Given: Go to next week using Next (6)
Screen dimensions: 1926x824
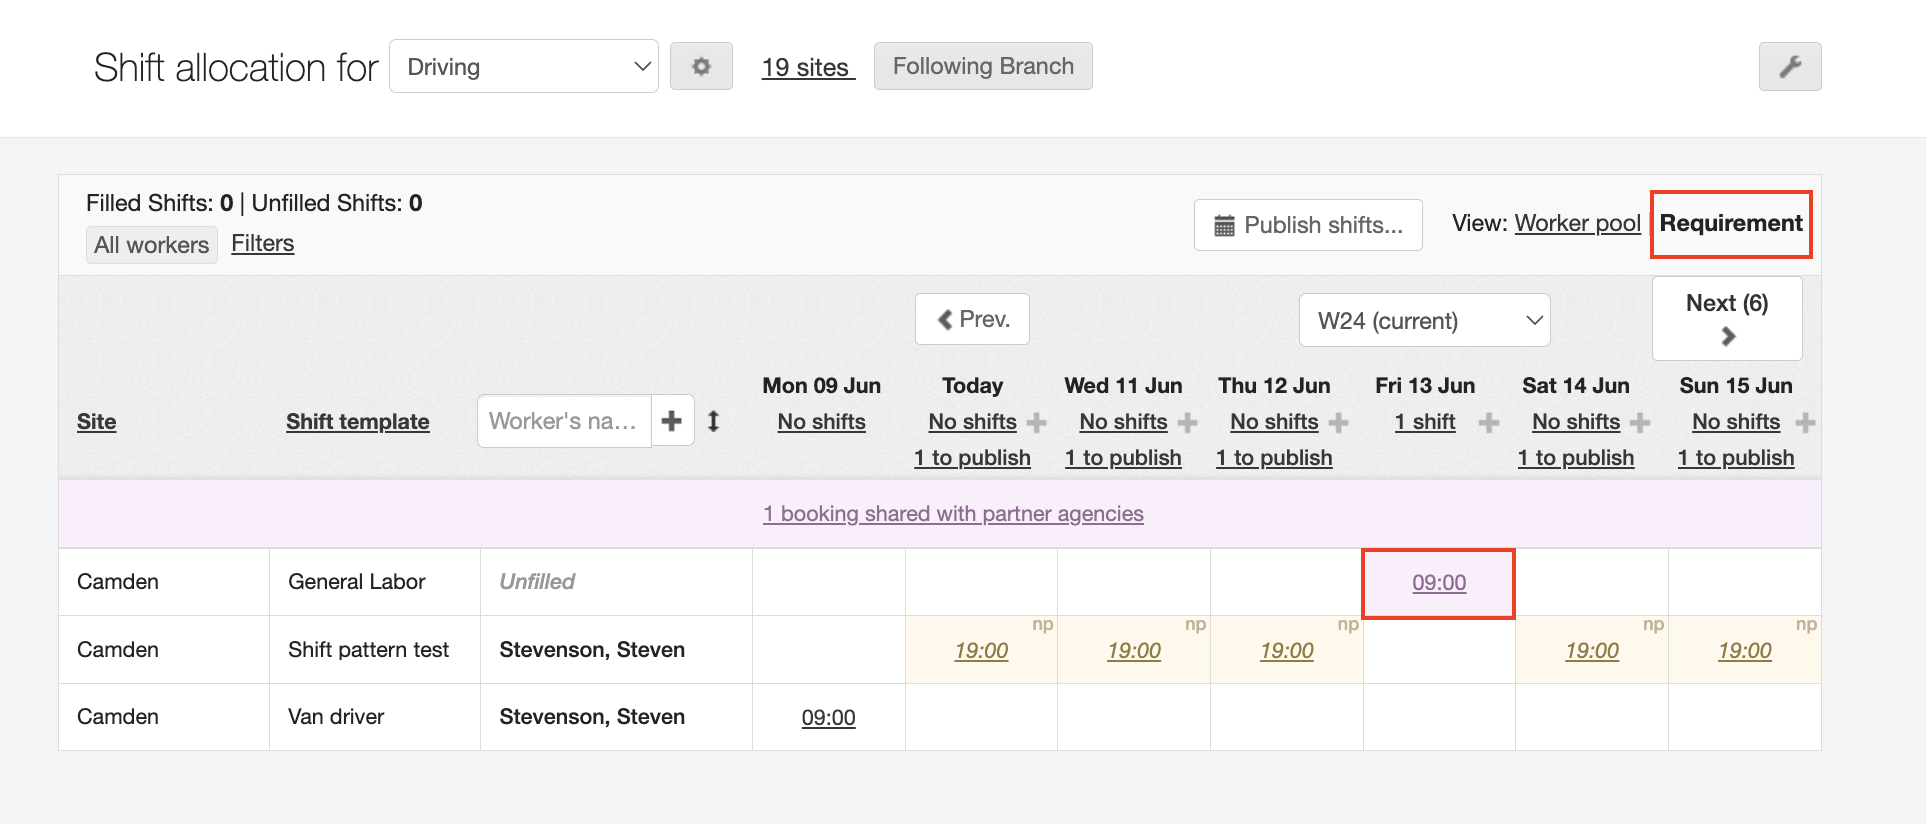Looking at the screenshot, I should [x=1727, y=318].
